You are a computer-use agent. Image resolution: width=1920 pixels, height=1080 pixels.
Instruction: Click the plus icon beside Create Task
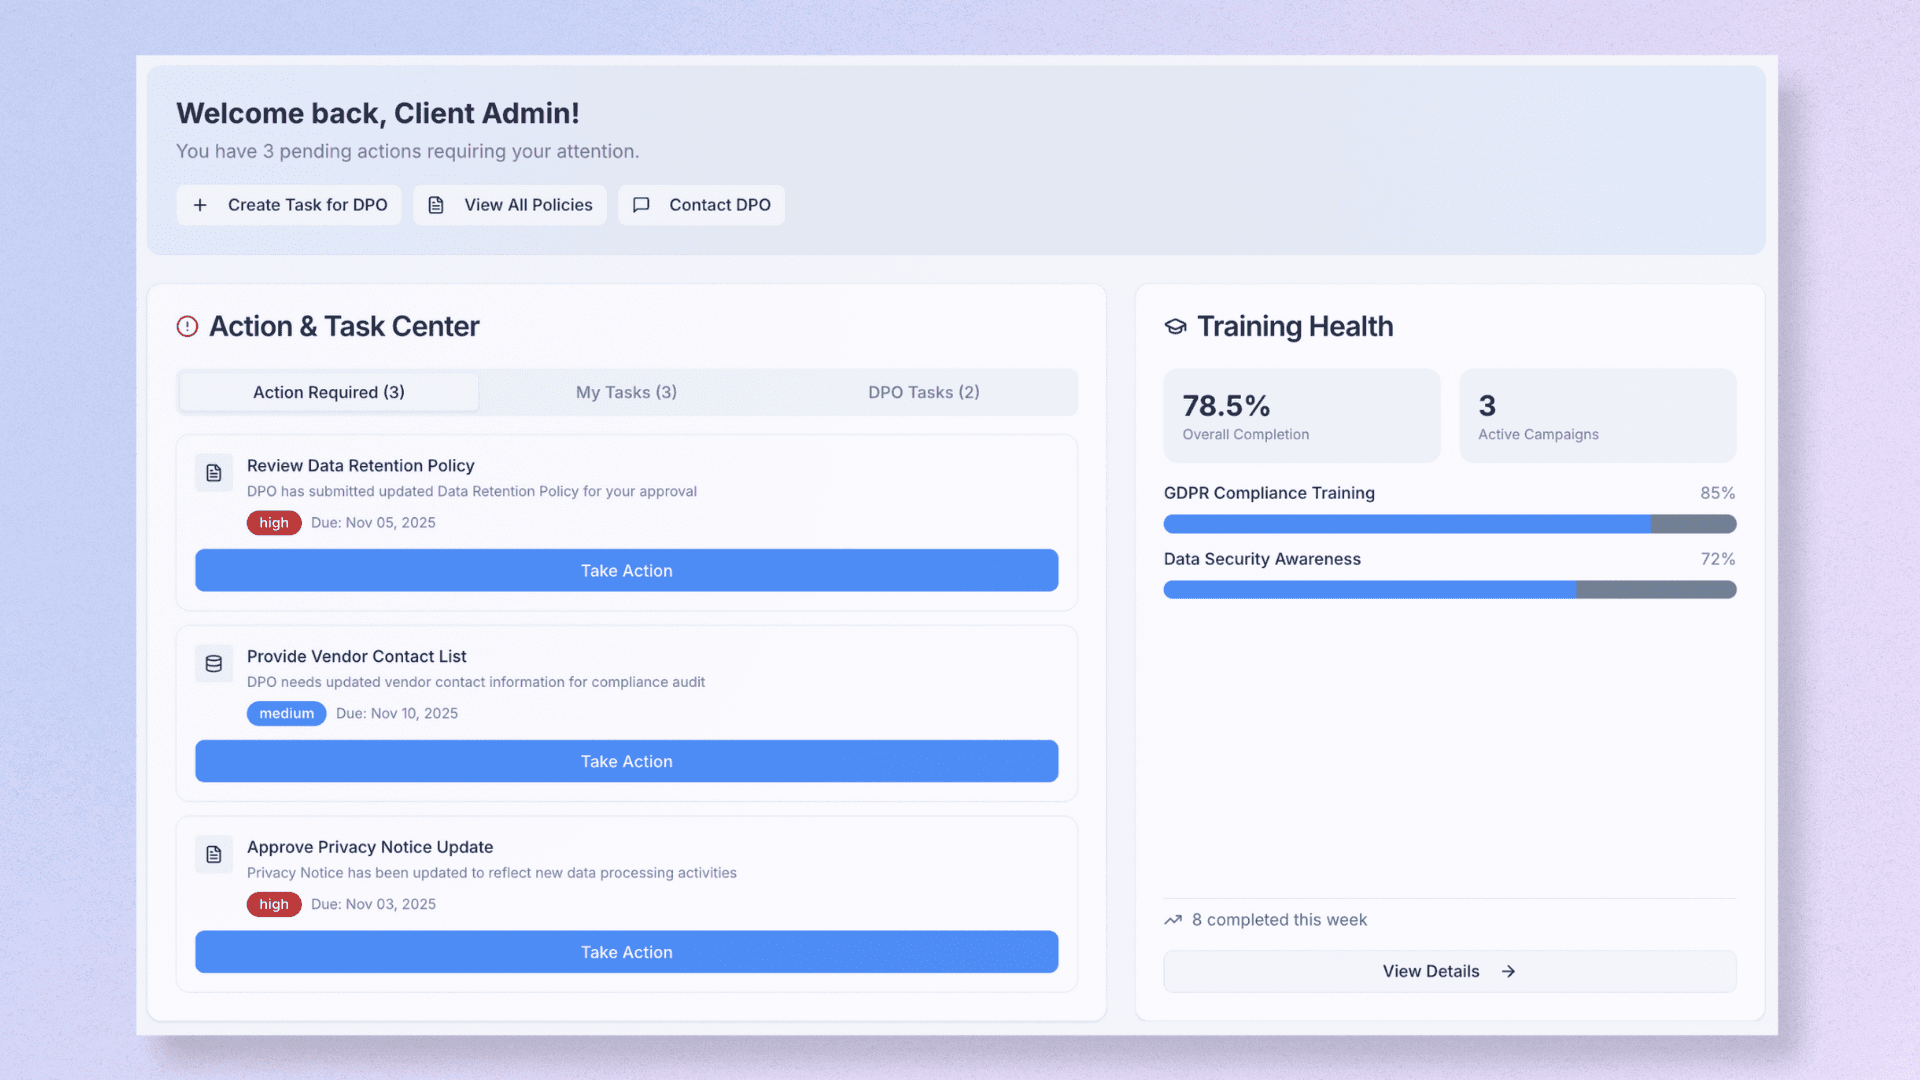pos(200,205)
